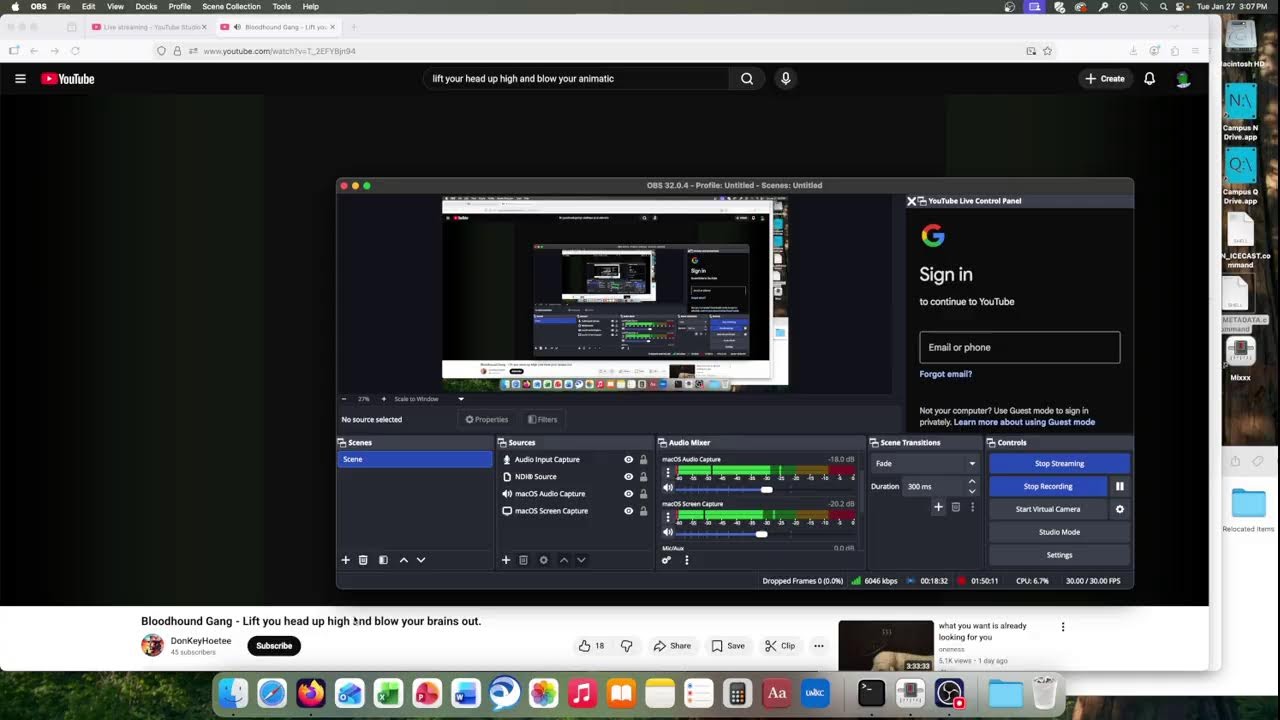This screenshot has height=720, width=1280.
Task: Open the Fade transition dropdown
Action: tap(925, 463)
